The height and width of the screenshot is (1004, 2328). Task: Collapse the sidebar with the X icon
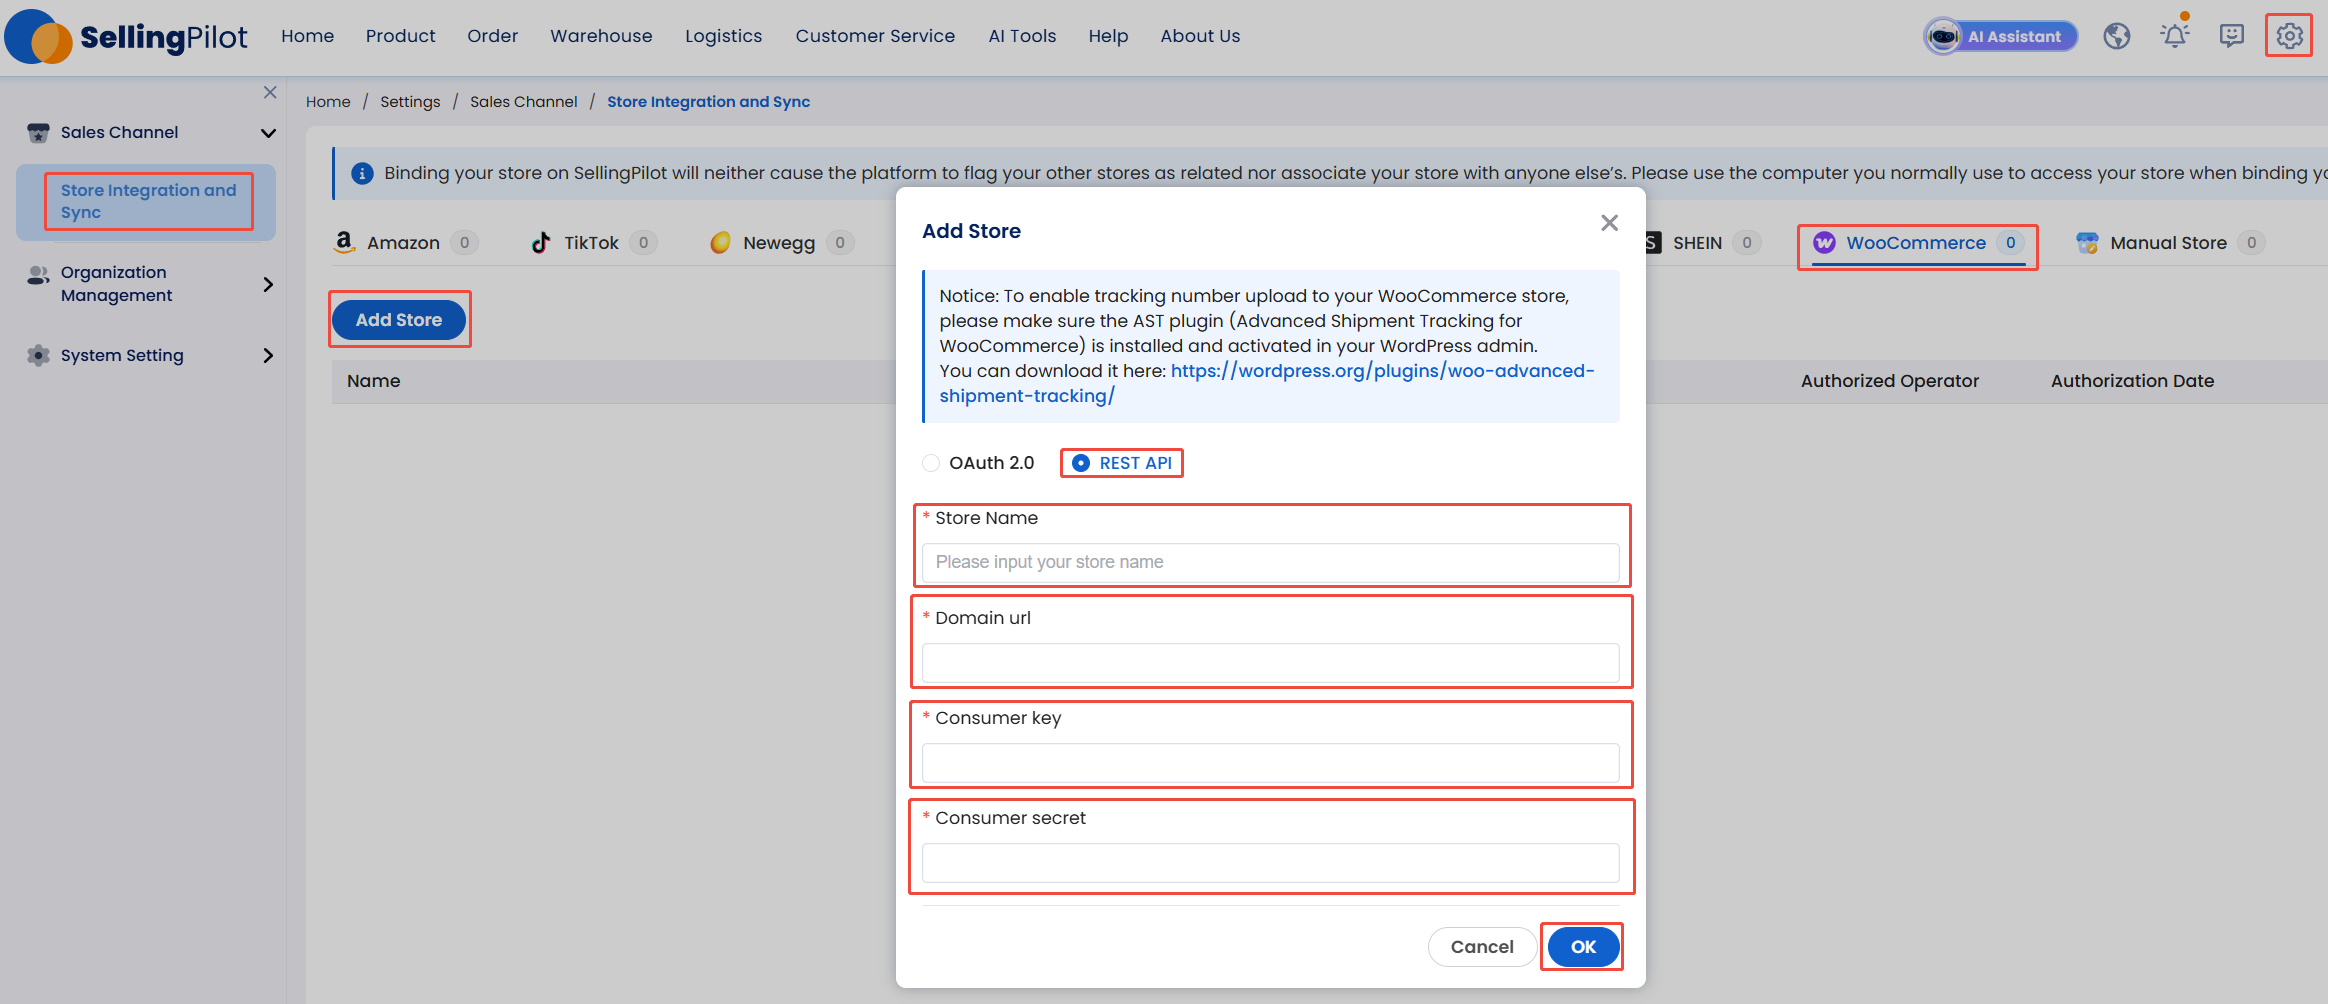[x=270, y=92]
